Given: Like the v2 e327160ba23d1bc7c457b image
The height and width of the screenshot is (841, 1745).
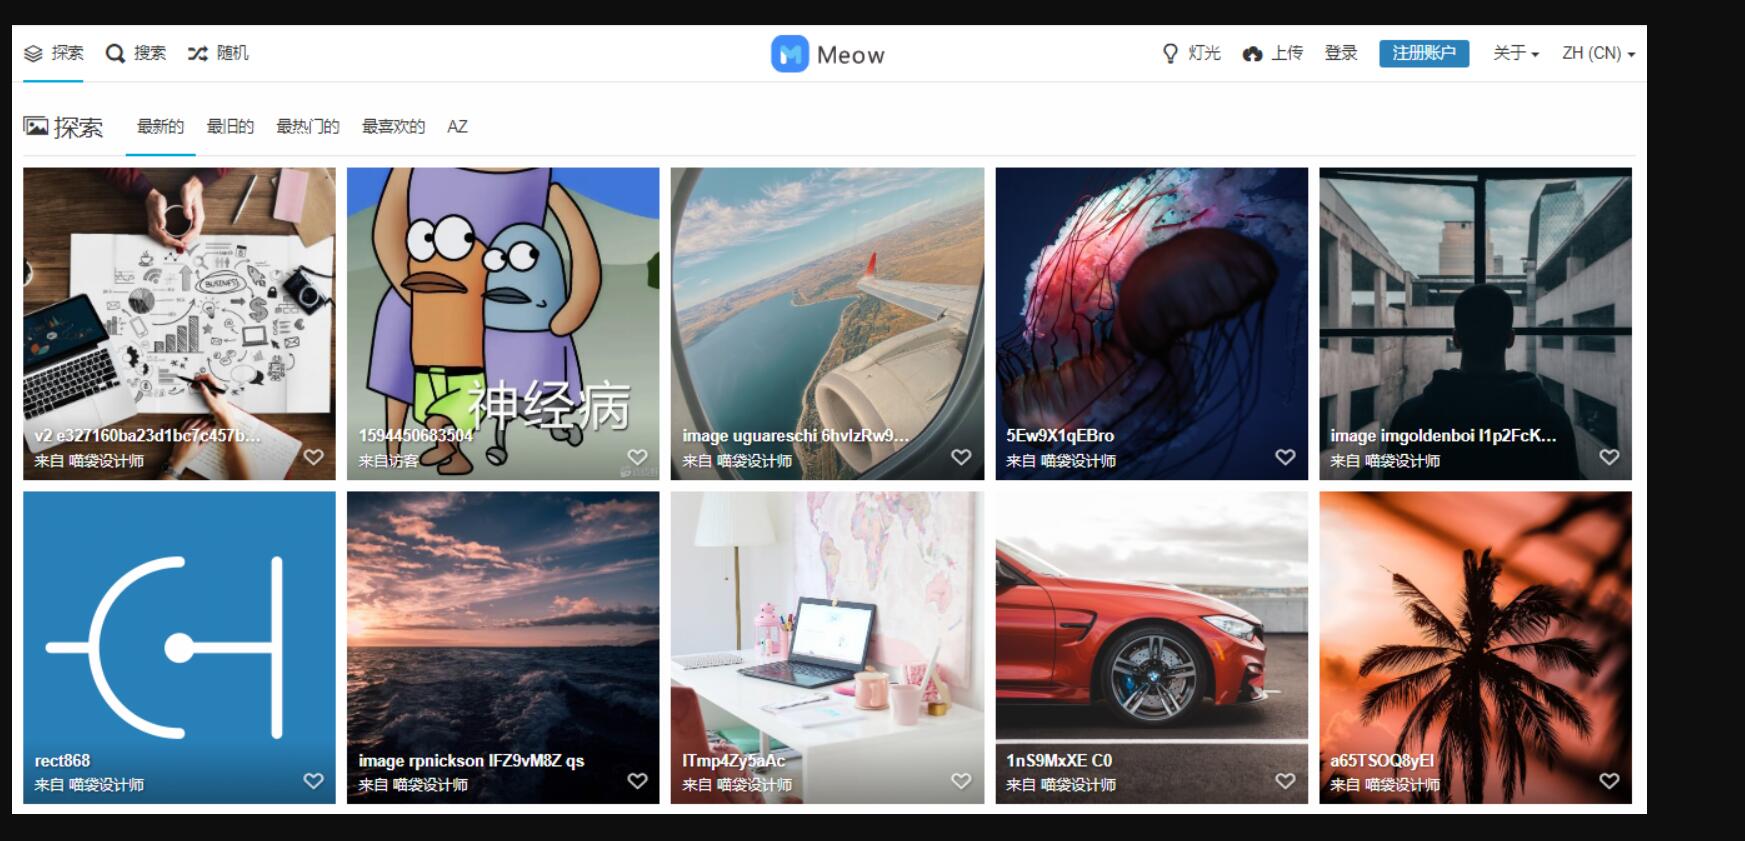Looking at the screenshot, I should [314, 457].
